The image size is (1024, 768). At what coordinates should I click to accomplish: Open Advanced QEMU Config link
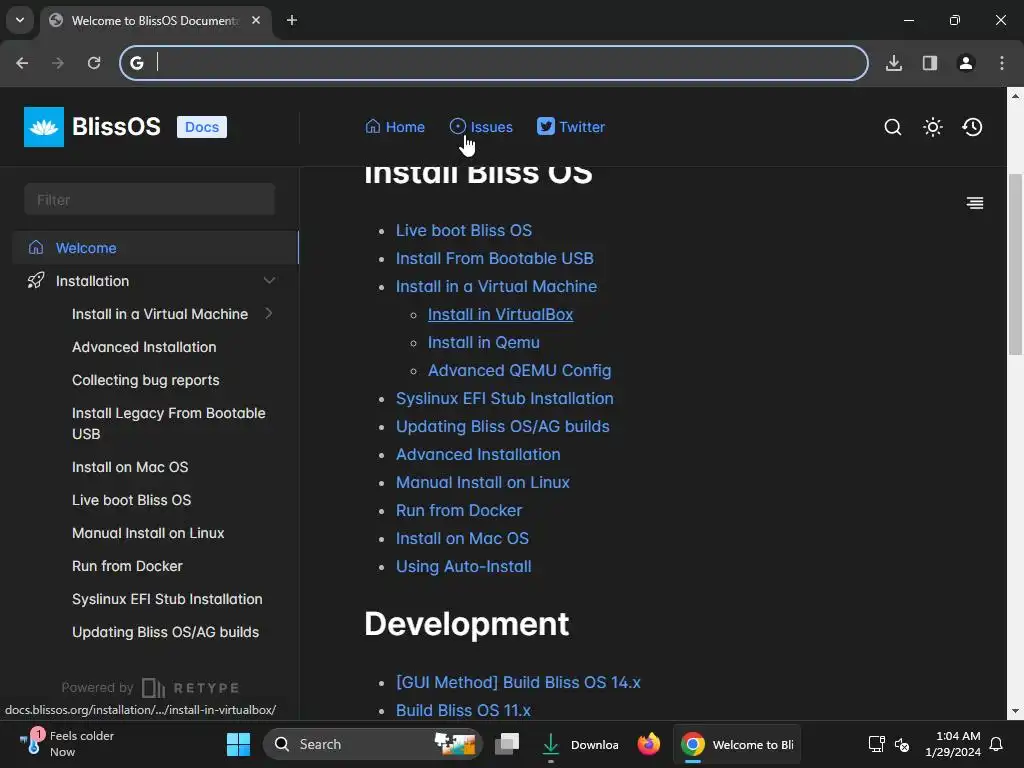[x=519, y=370]
